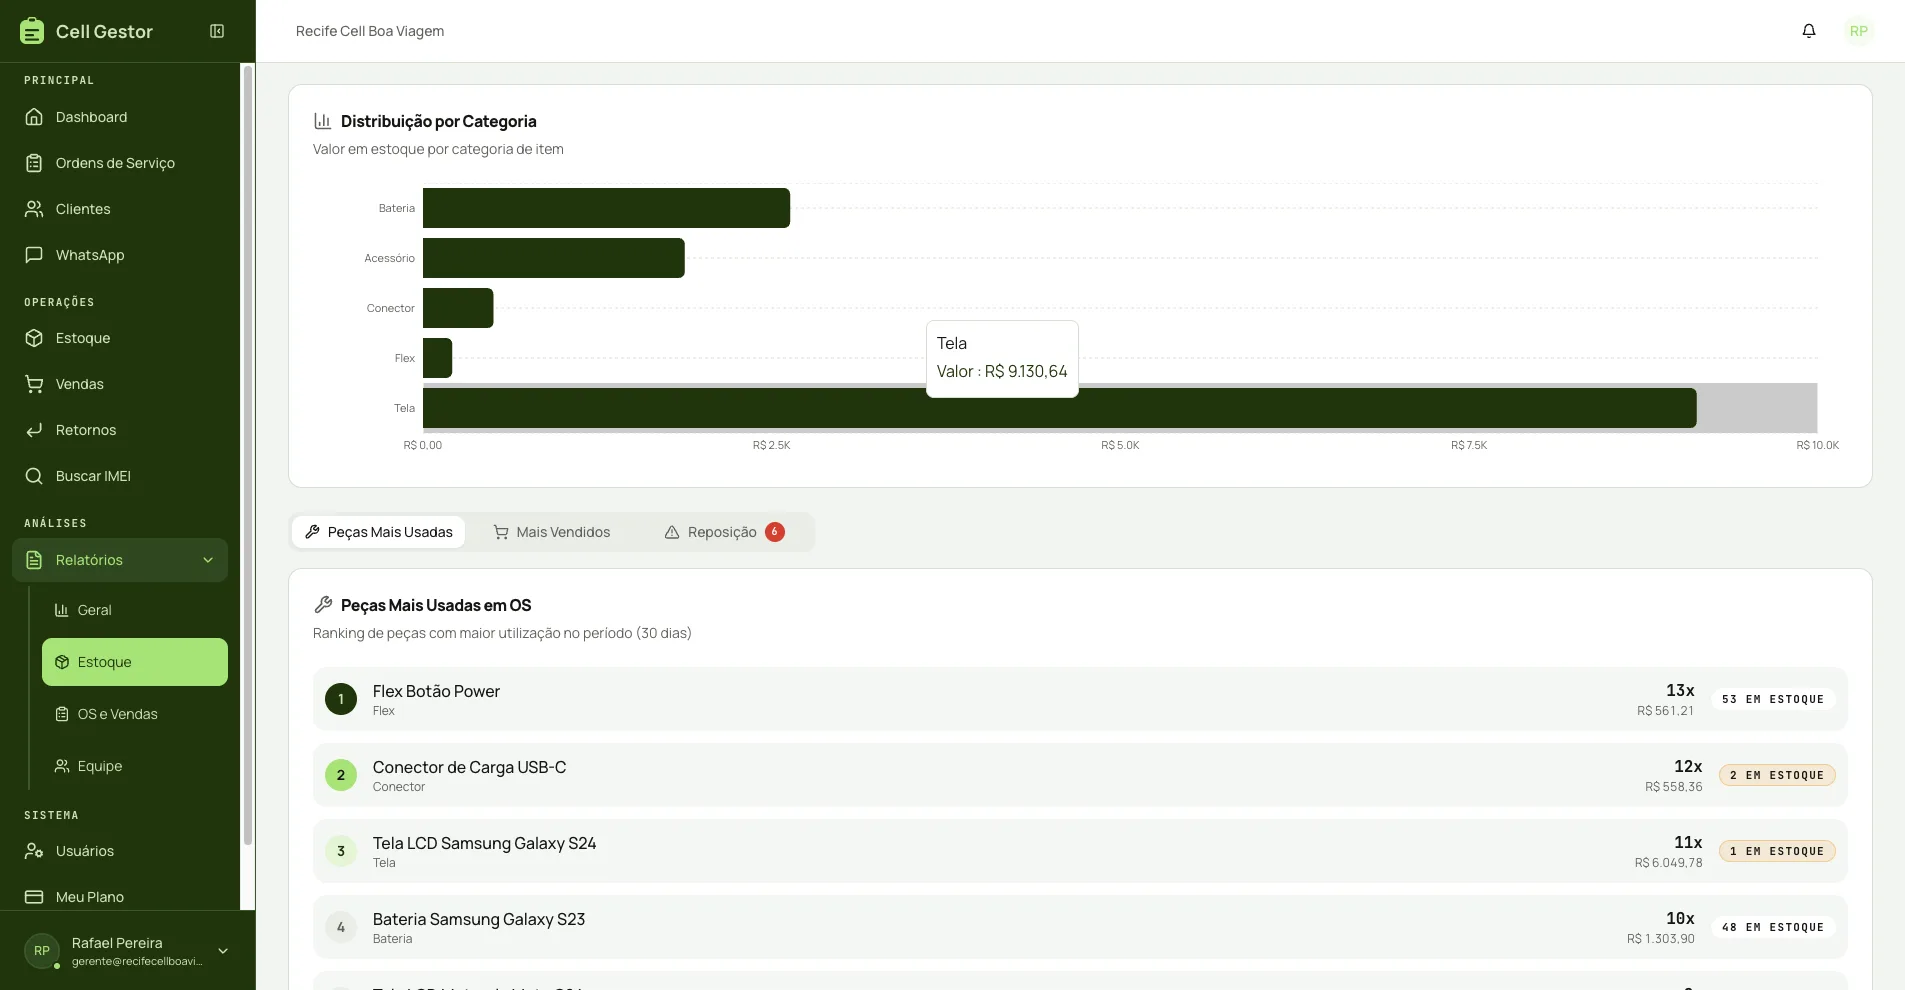Click the 2 EM ESTOQUE badge
Viewport: 1905px width, 990px height.
[x=1777, y=775]
